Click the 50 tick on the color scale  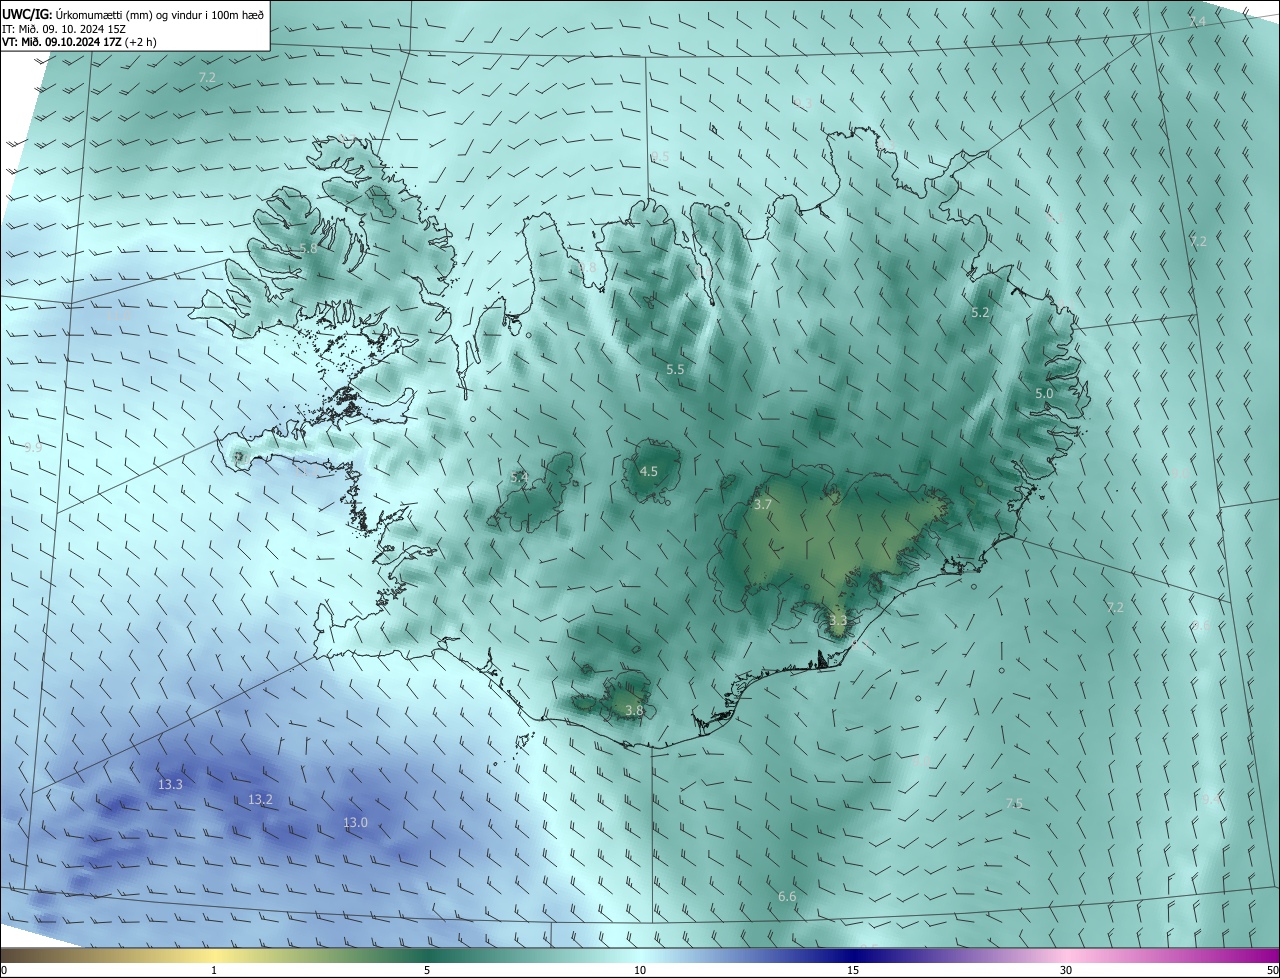click(1272, 971)
